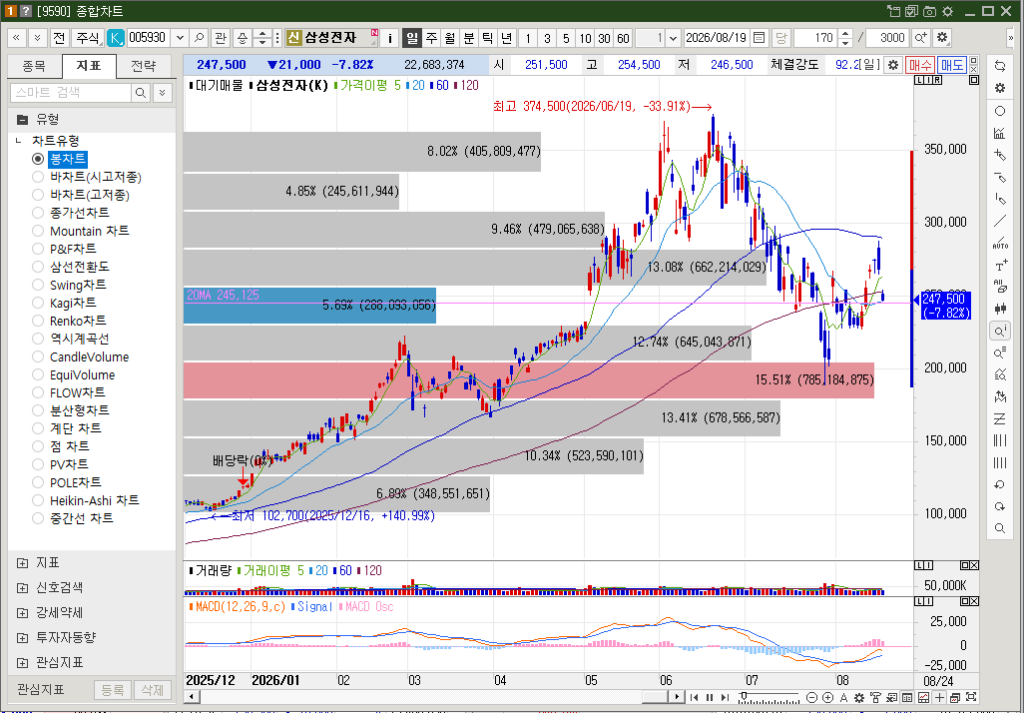The image size is (1024, 713).
Task: Open bottom toolbar chart settings gear
Action: coord(859,697)
